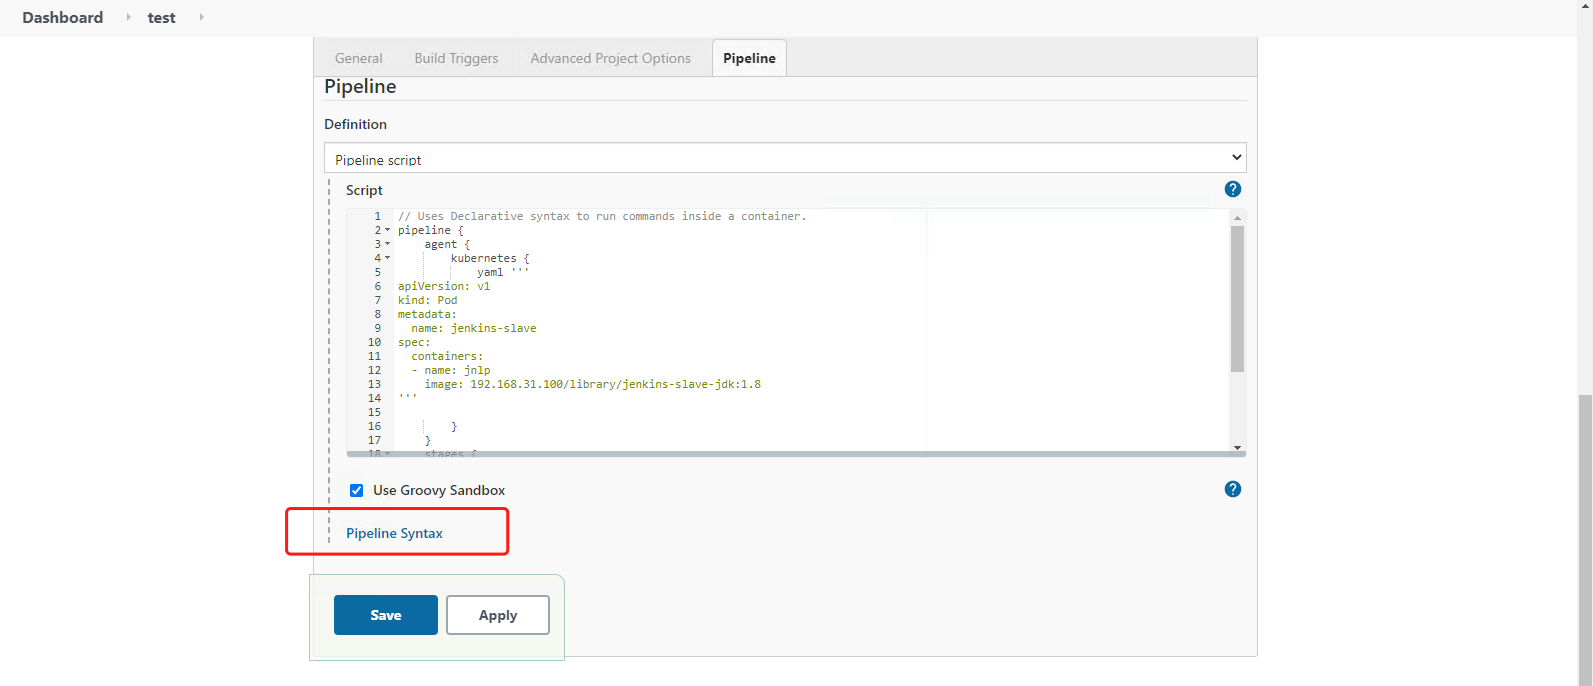This screenshot has height=686, width=1593.
Task: Open the Definition dropdown showing Pipeline script
Action: point(785,158)
